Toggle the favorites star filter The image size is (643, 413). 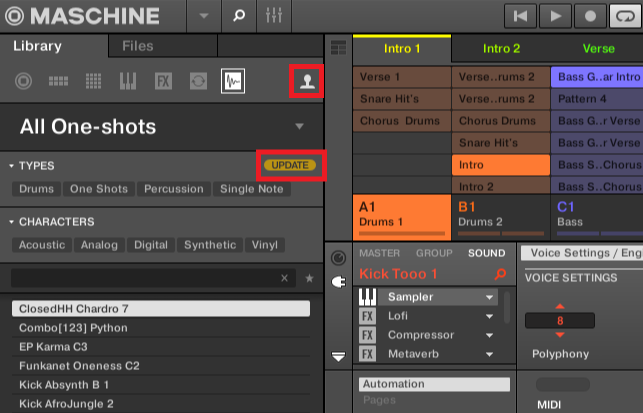point(309,278)
